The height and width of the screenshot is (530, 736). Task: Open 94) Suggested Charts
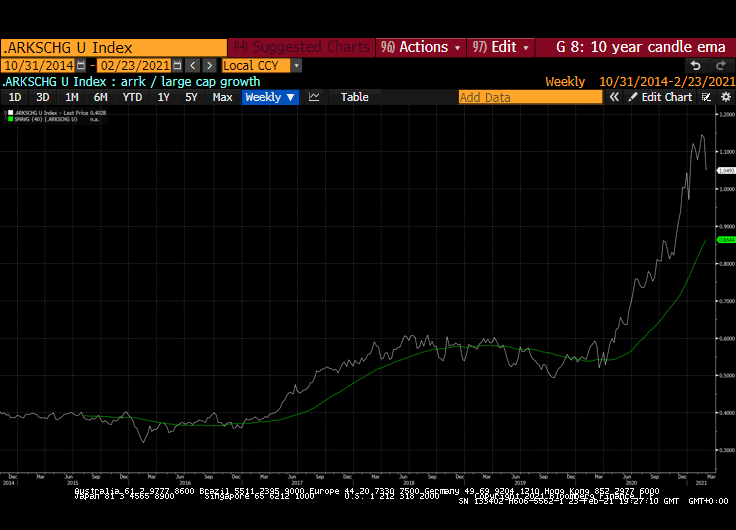point(302,47)
